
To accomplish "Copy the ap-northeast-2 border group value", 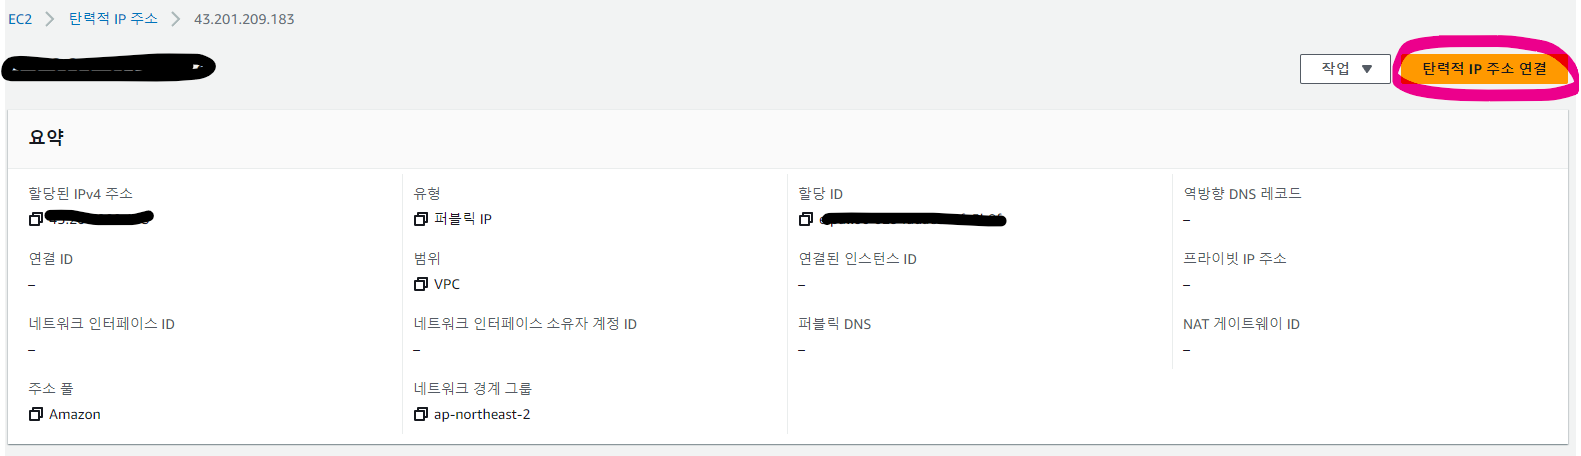I will tap(421, 414).
